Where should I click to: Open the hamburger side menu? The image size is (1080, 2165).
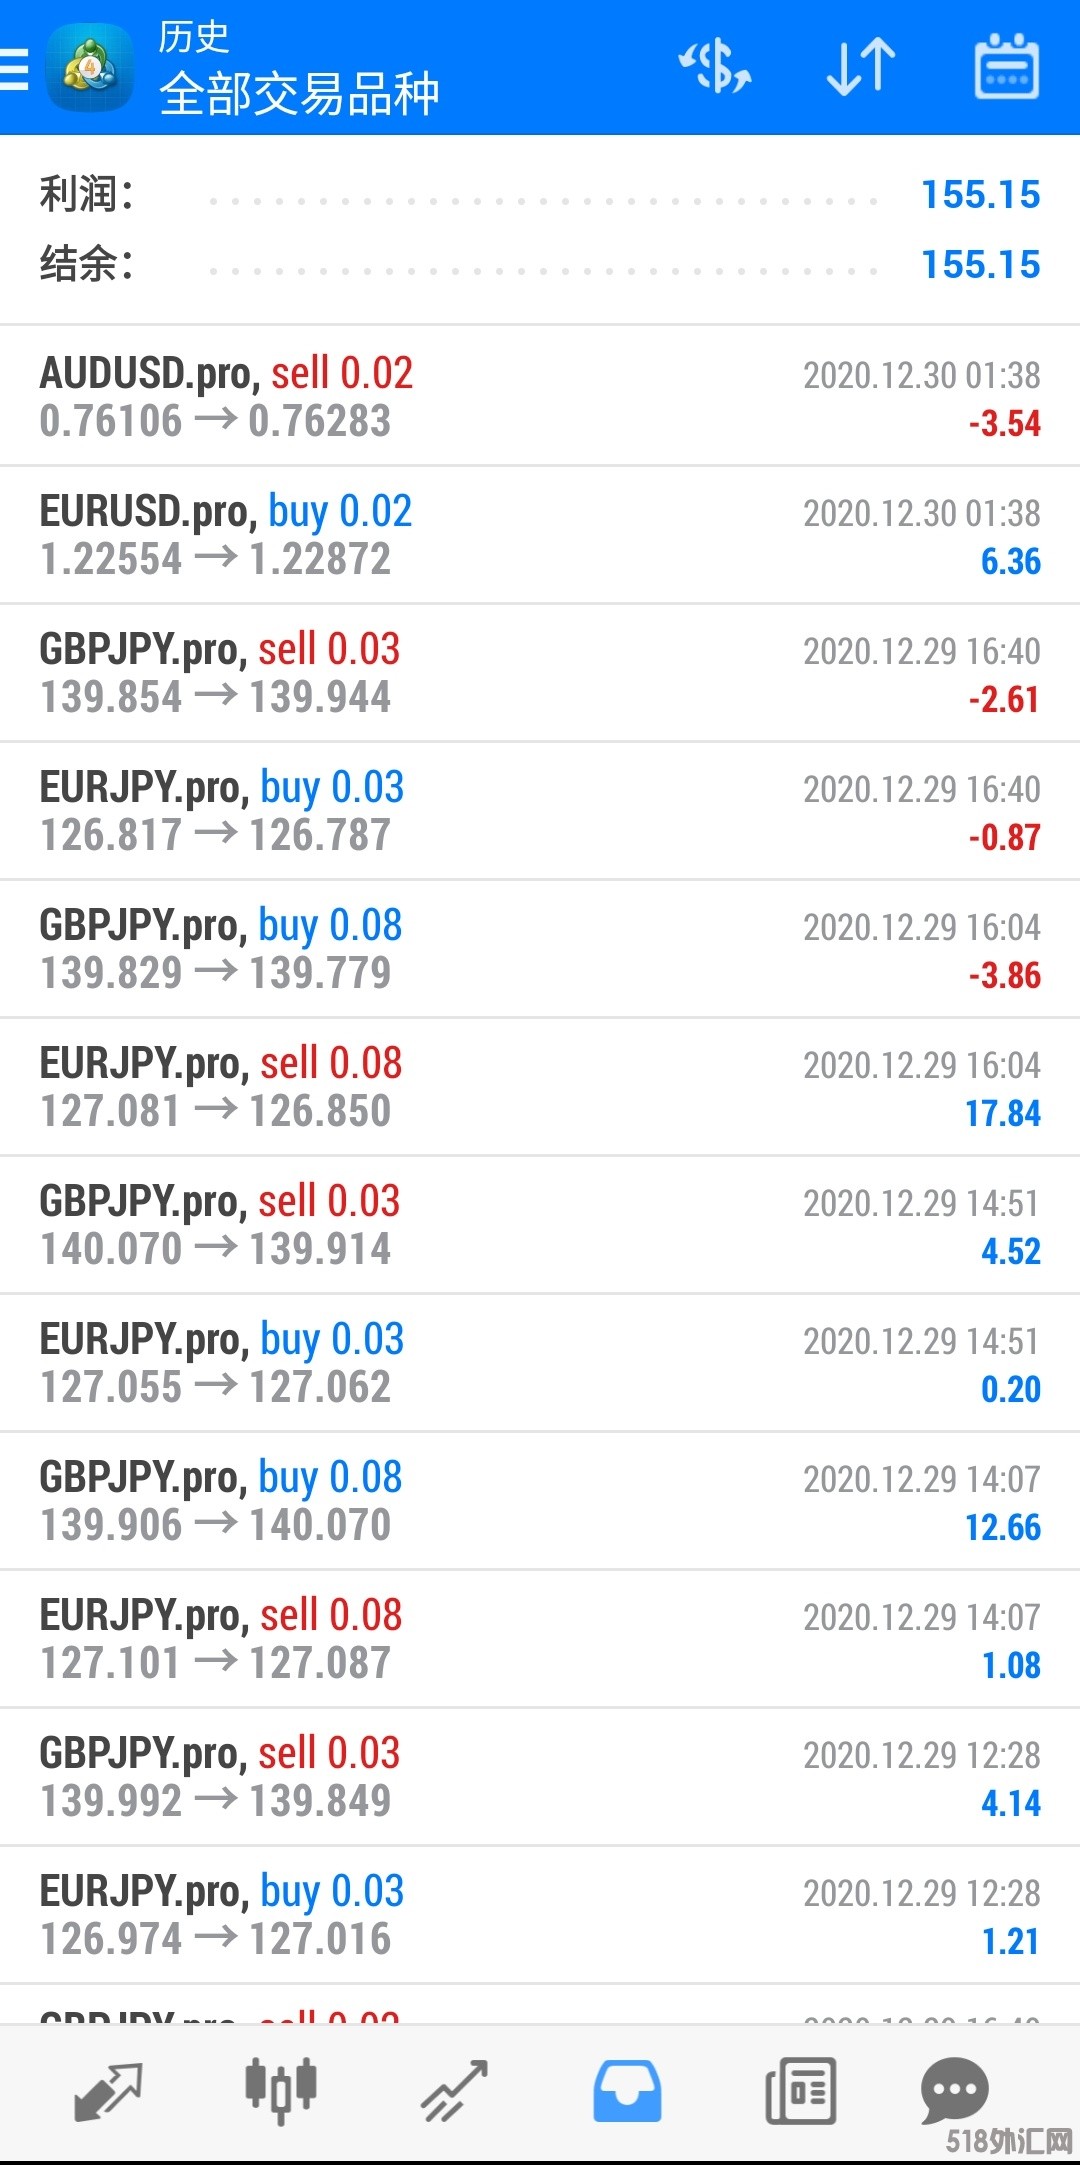(x=14, y=68)
